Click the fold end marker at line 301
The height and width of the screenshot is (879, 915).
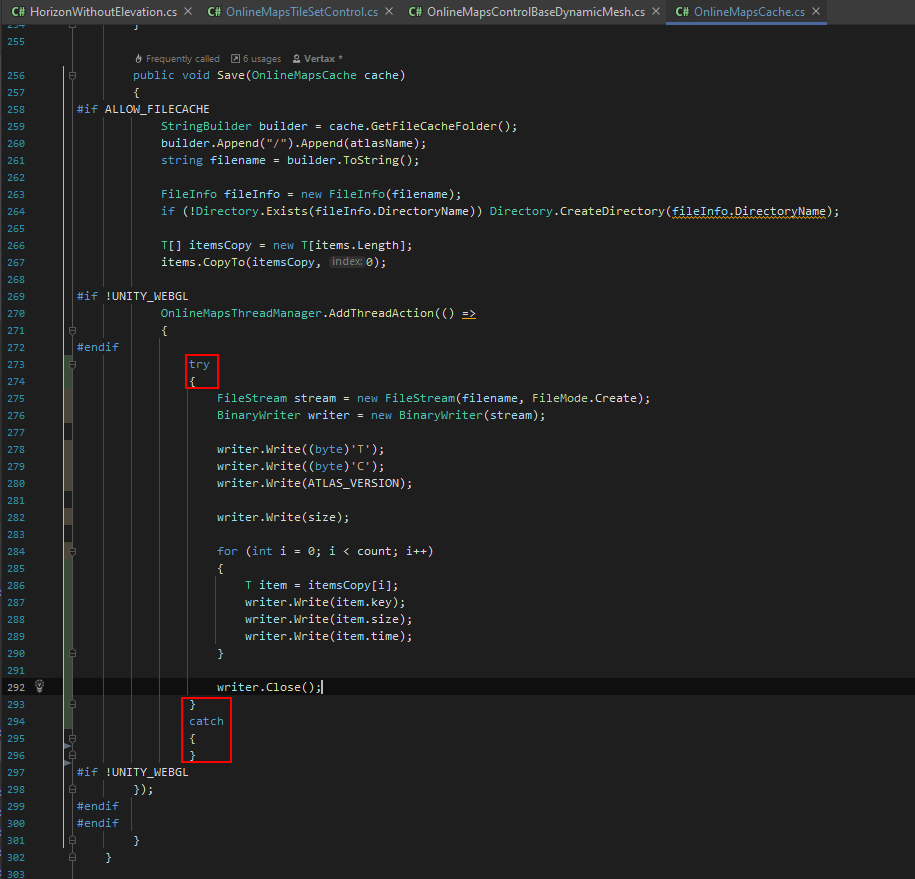[x=72, y=840]
